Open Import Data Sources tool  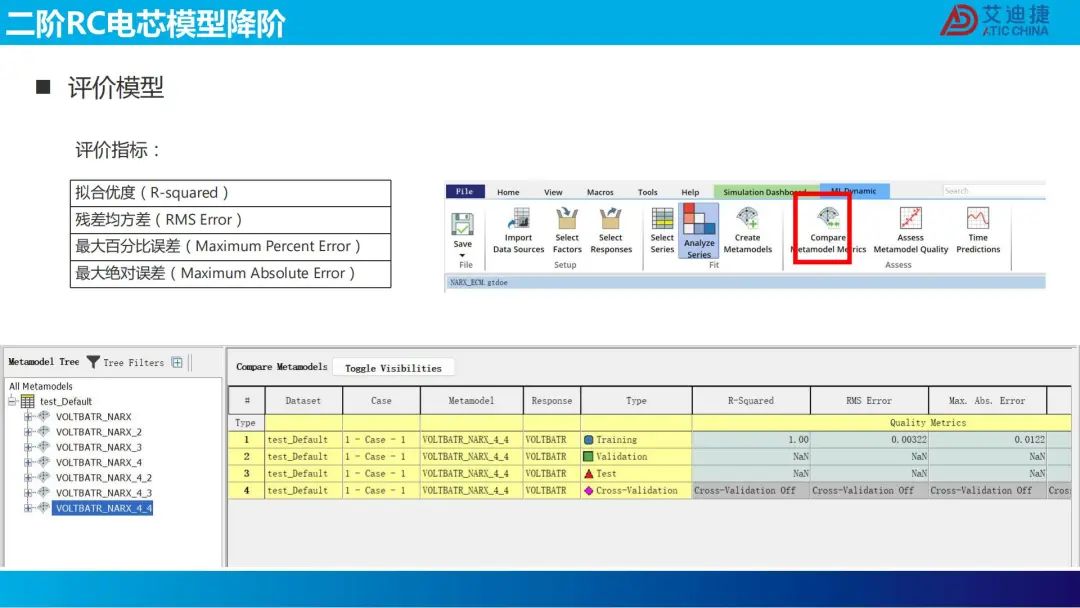518,220
